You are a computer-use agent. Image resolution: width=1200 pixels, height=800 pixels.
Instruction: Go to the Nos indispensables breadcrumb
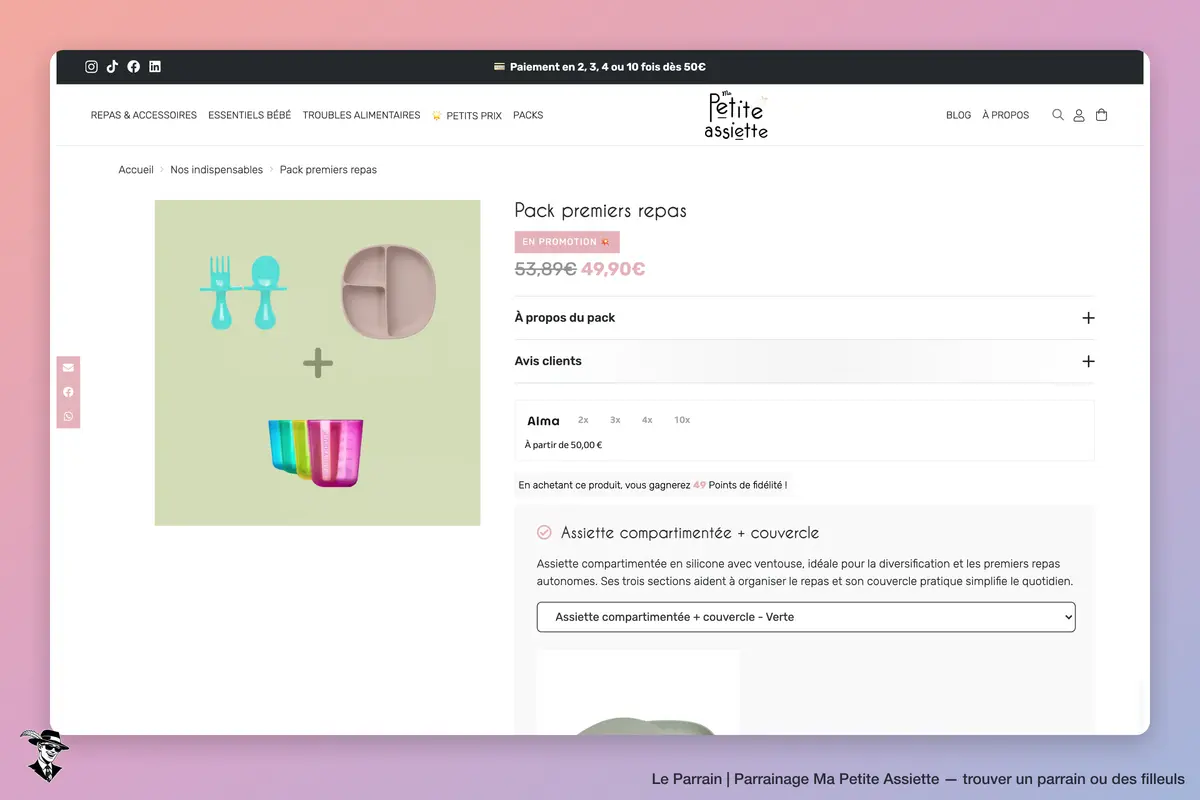[x=216, y=170]
